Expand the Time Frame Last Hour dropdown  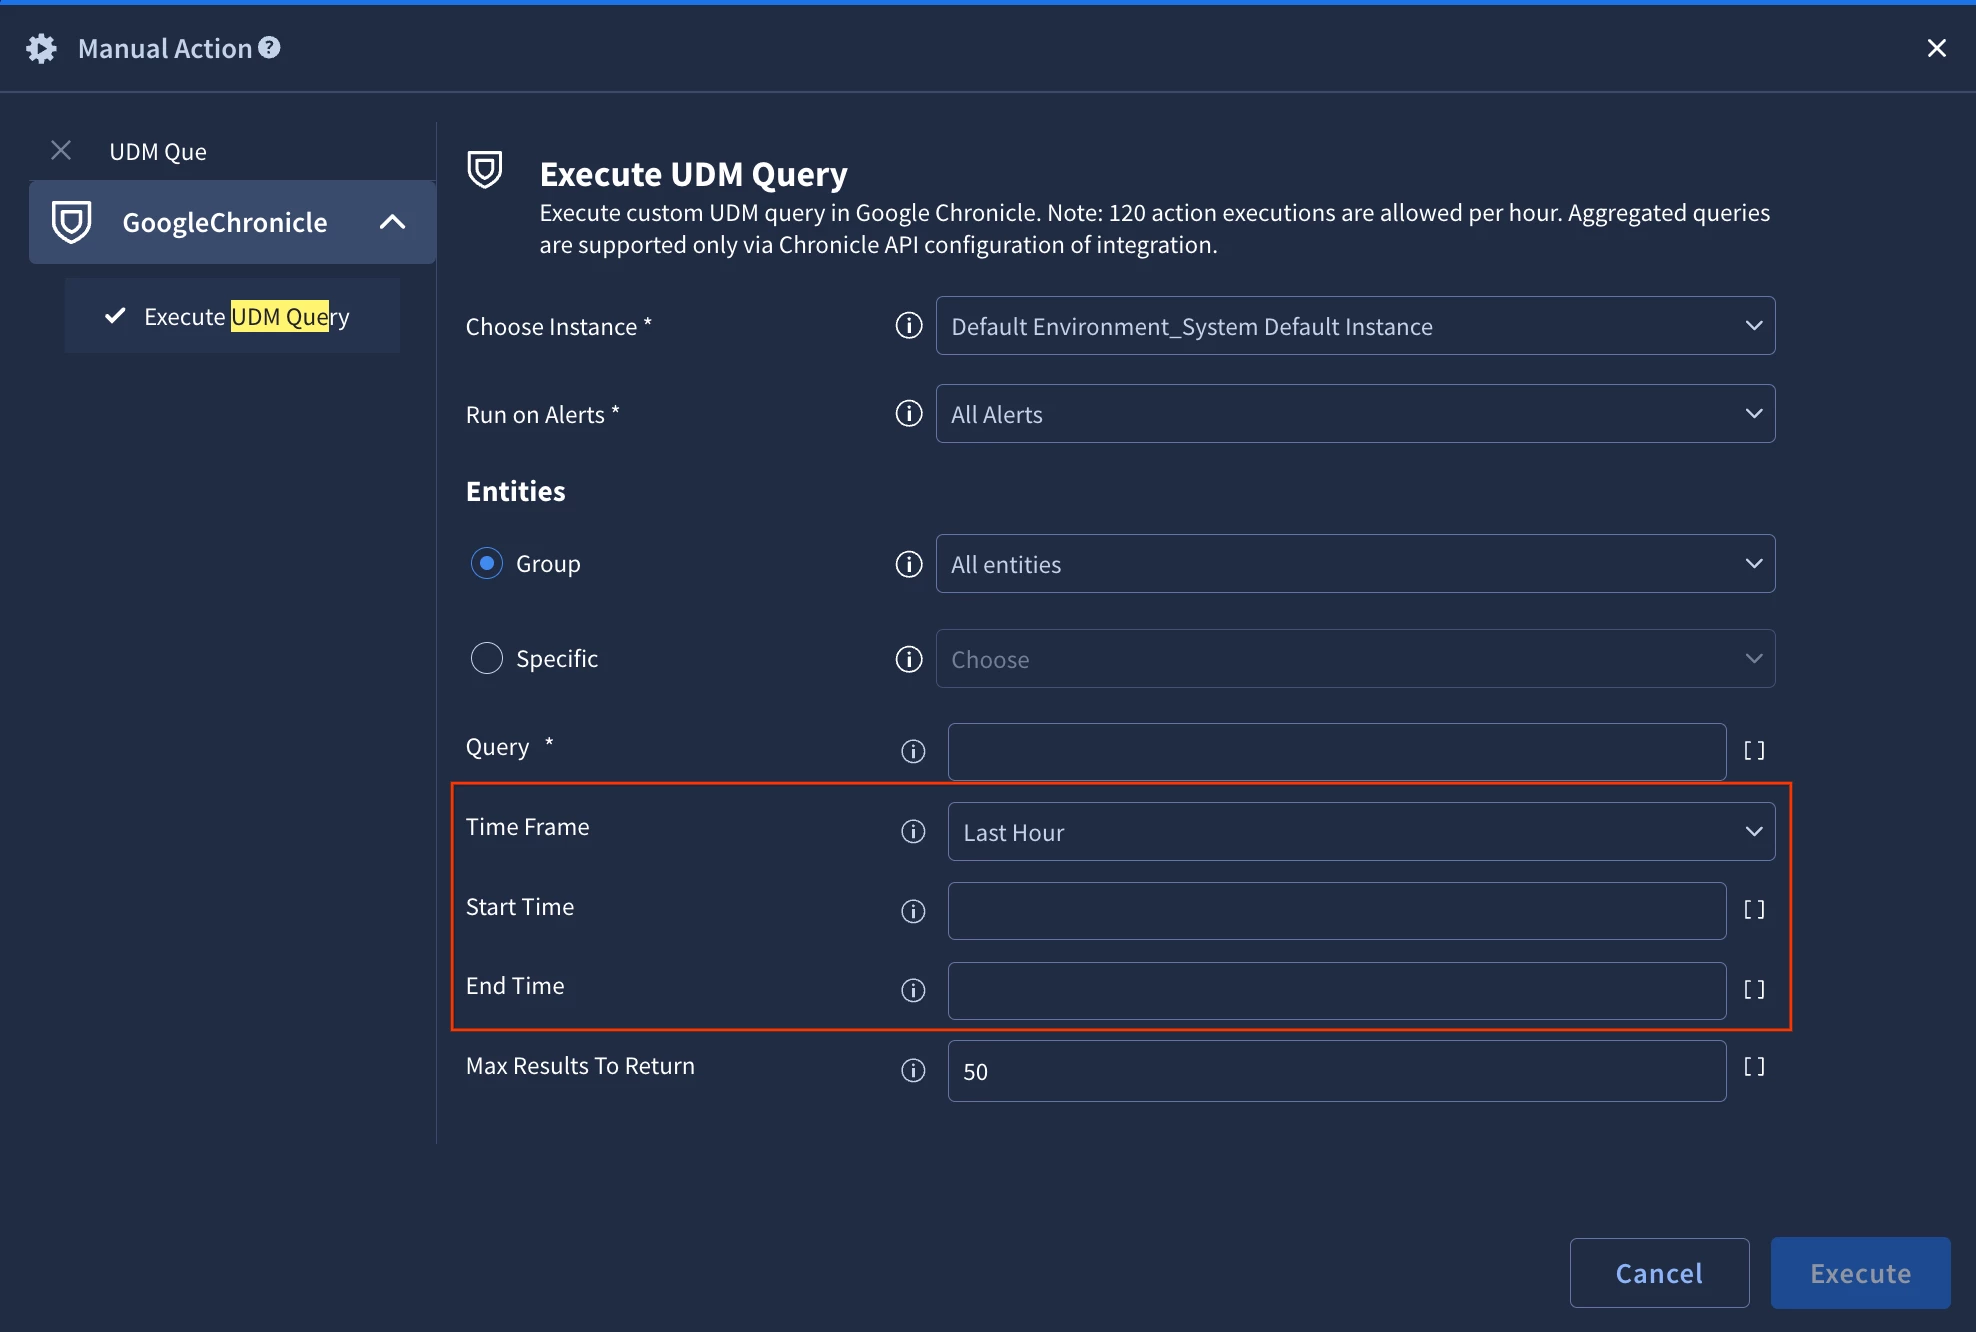tap(1360, 832)
